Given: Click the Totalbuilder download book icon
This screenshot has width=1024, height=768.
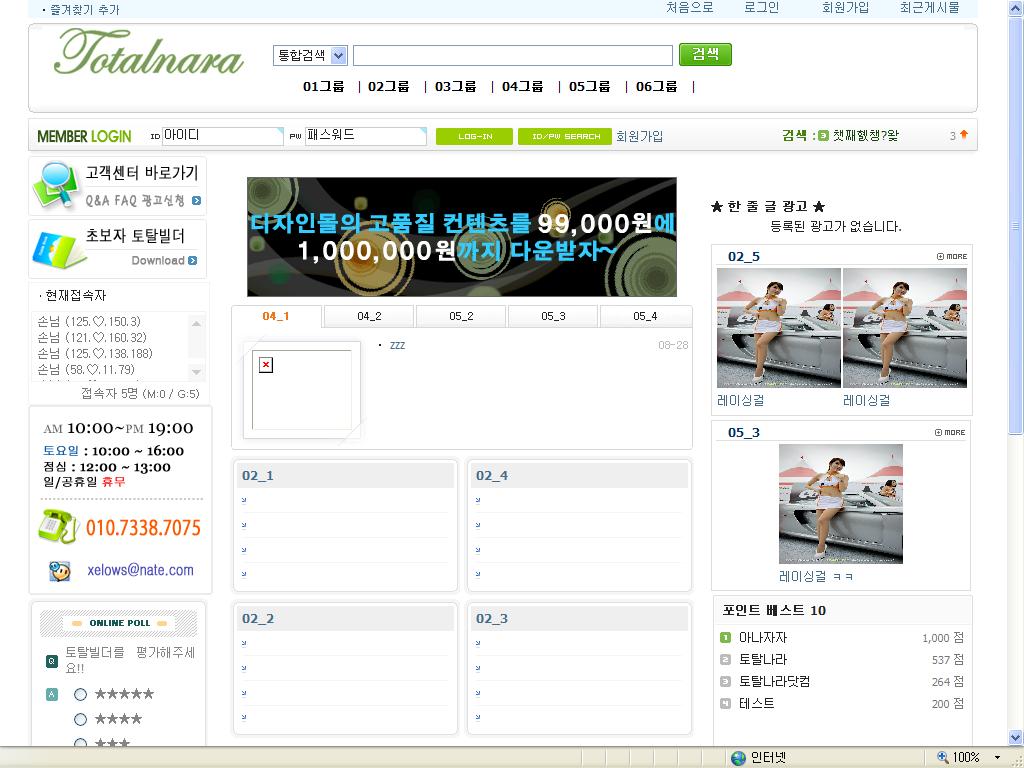Looking at the screenshot, I should (57, 249).
